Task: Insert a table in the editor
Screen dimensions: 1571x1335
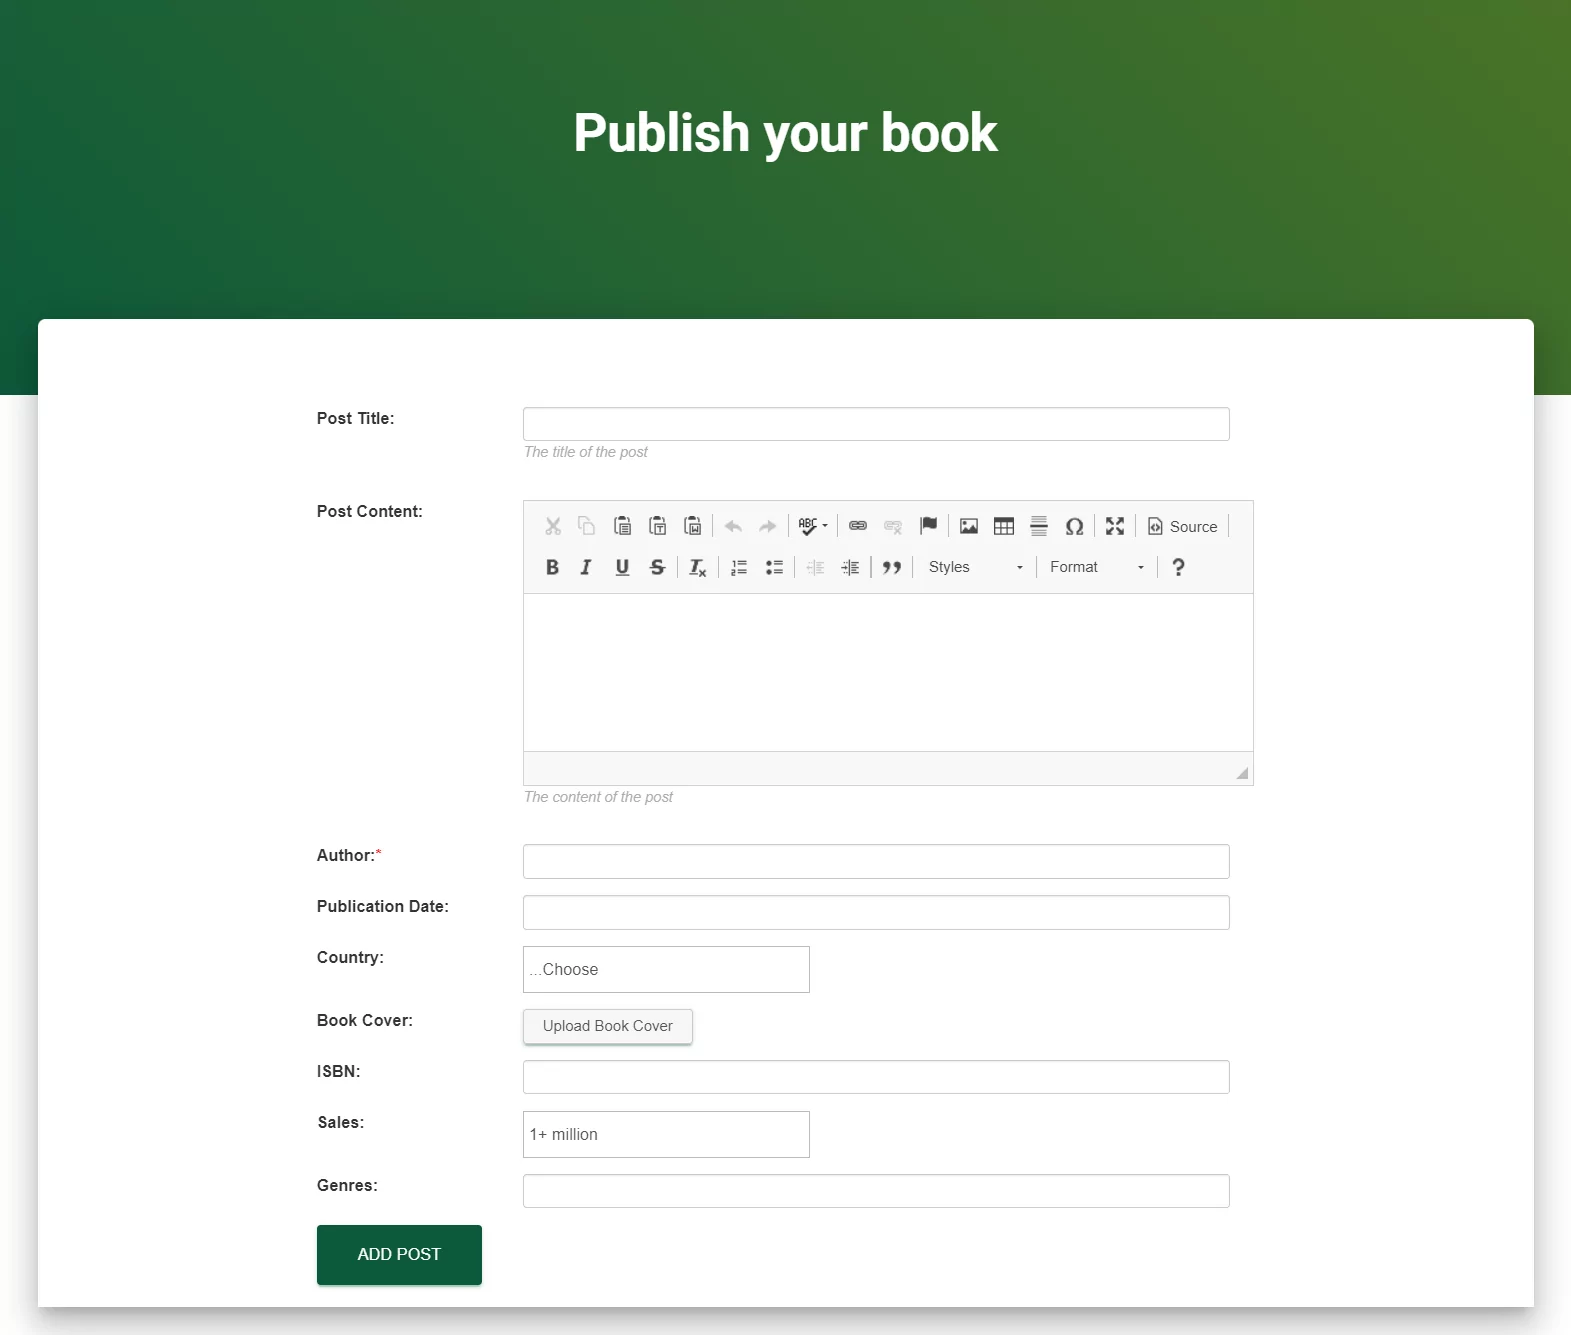Action: click(x=1004, y=526)
